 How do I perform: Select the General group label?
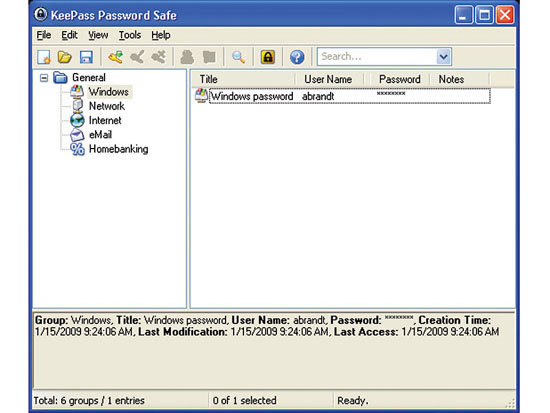click(89, 78)
